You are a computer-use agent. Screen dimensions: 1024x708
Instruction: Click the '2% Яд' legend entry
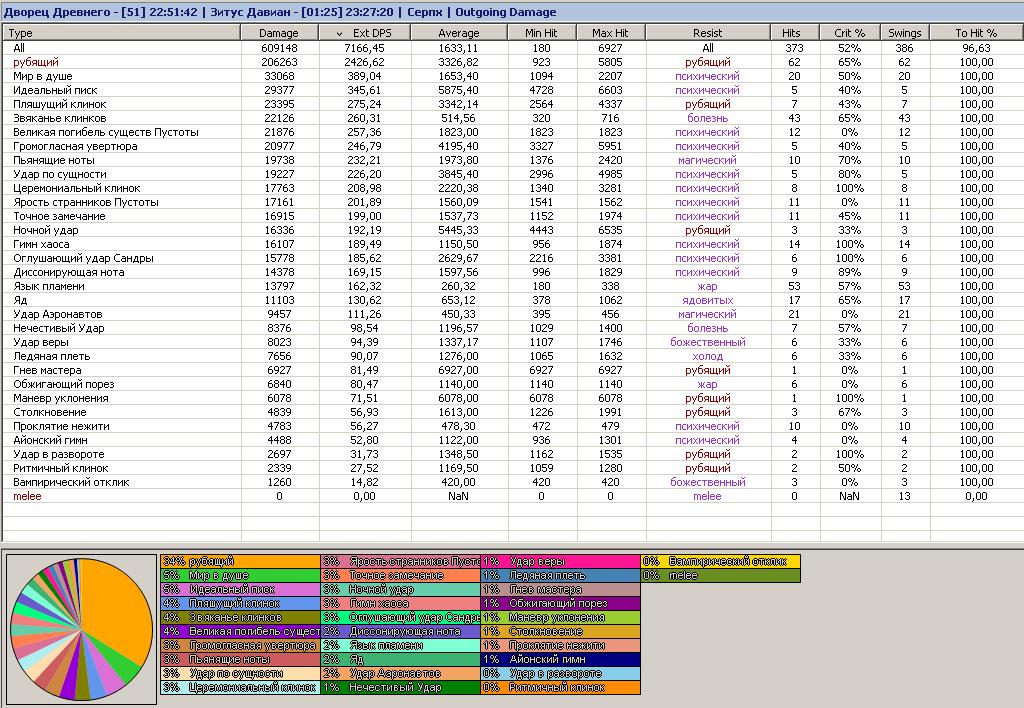point(400,660)
